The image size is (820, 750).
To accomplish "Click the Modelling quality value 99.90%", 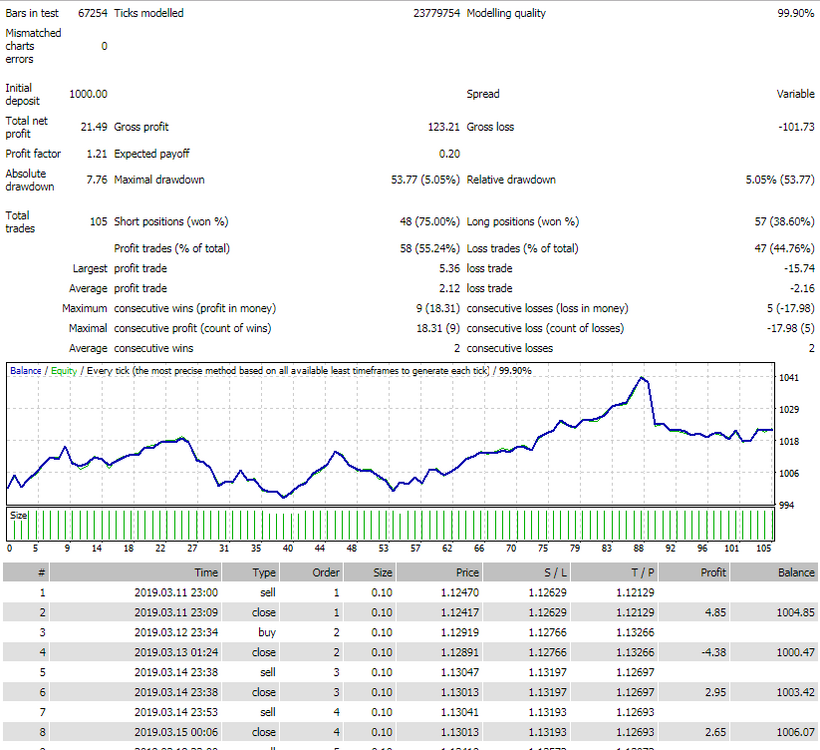I will point(795,13).
